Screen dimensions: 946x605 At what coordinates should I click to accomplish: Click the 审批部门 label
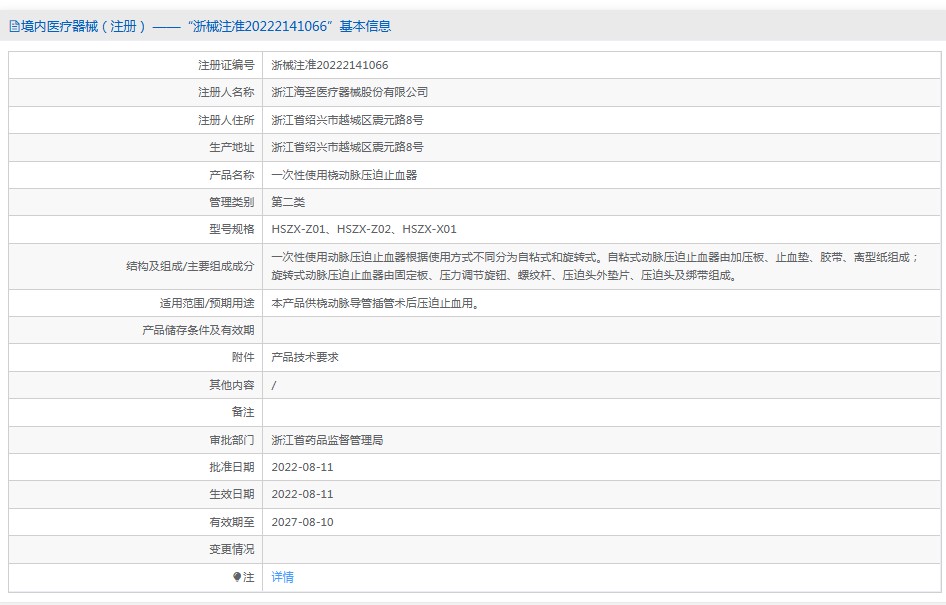232,440
